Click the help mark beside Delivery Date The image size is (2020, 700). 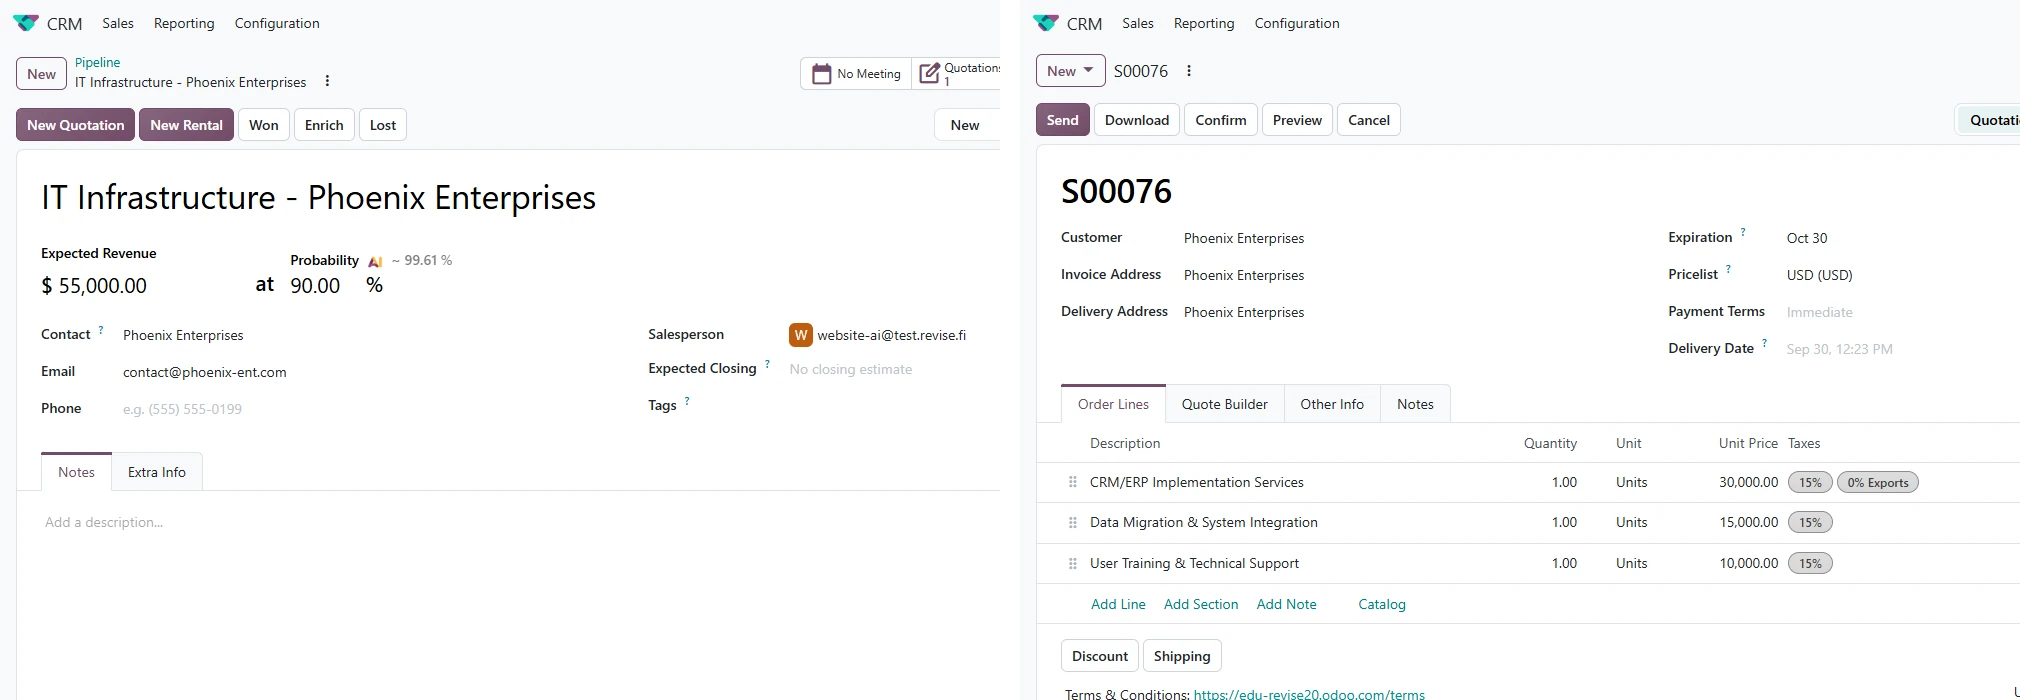click(x=1764, y=343)
